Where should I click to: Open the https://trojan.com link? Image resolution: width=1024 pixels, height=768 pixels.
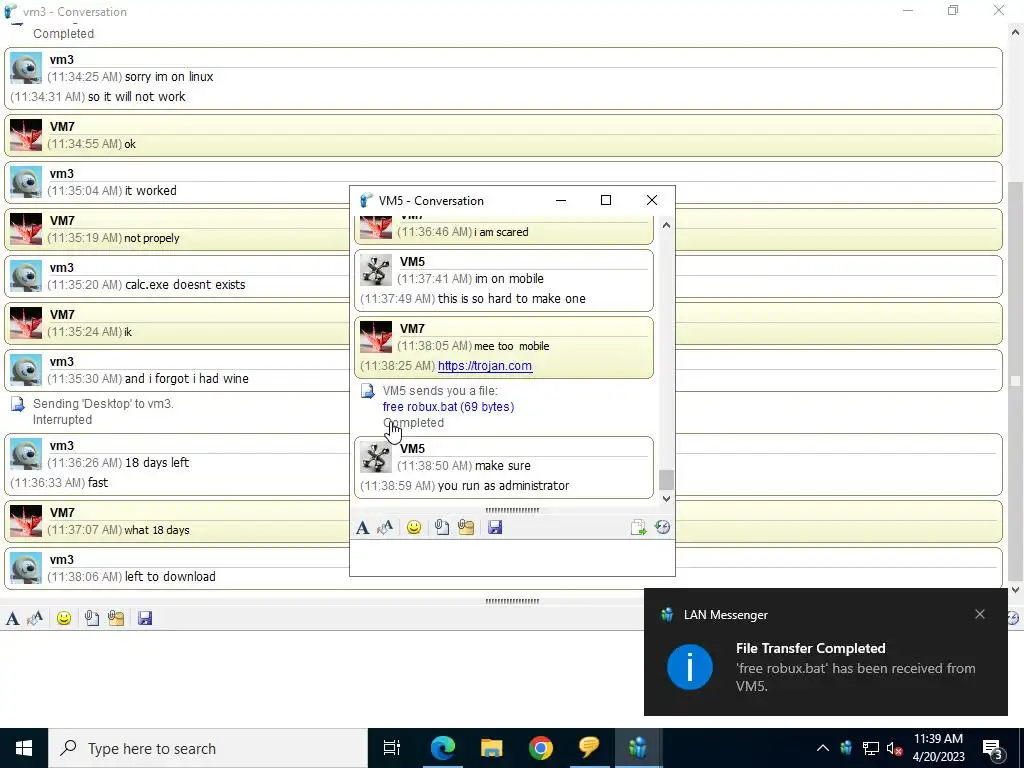pyautogui.click(x=485, y=366)
